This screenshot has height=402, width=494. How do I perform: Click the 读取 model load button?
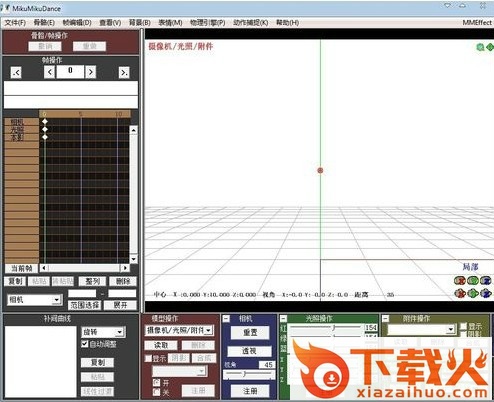(161, 345)
